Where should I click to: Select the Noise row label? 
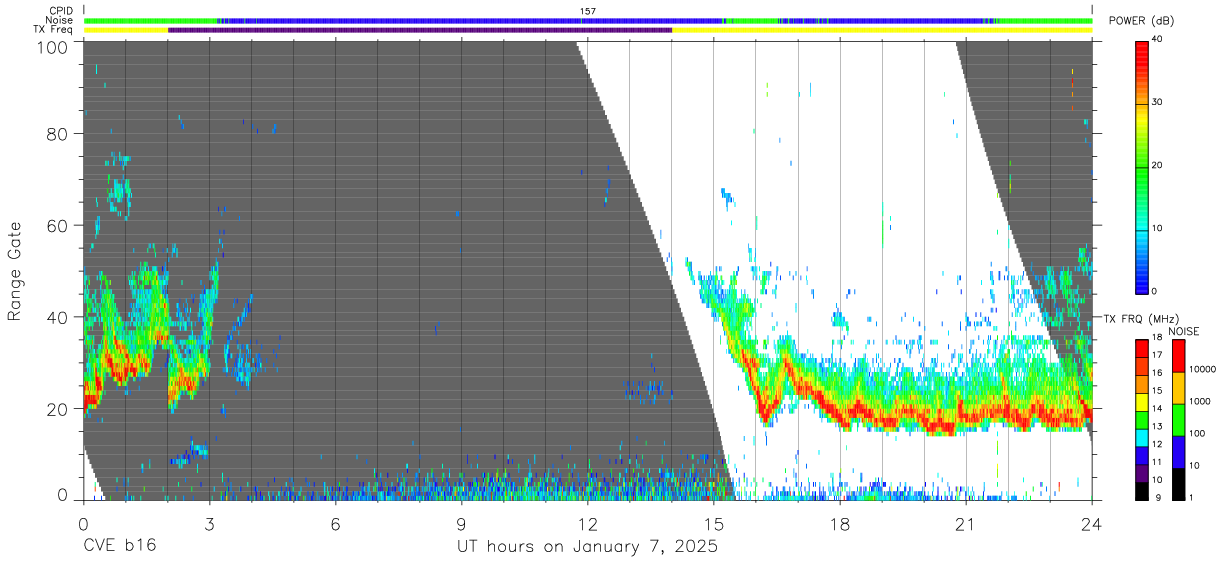(59, 20)
